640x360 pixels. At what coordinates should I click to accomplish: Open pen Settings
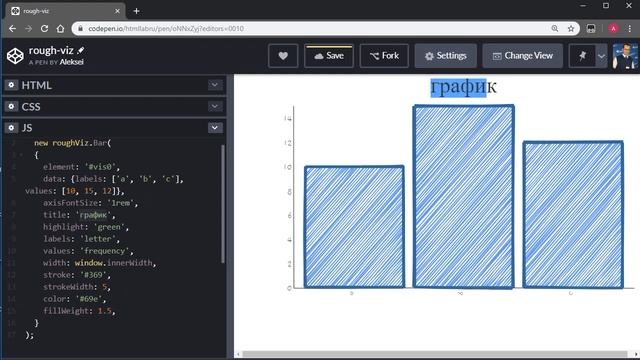[446, 56]
